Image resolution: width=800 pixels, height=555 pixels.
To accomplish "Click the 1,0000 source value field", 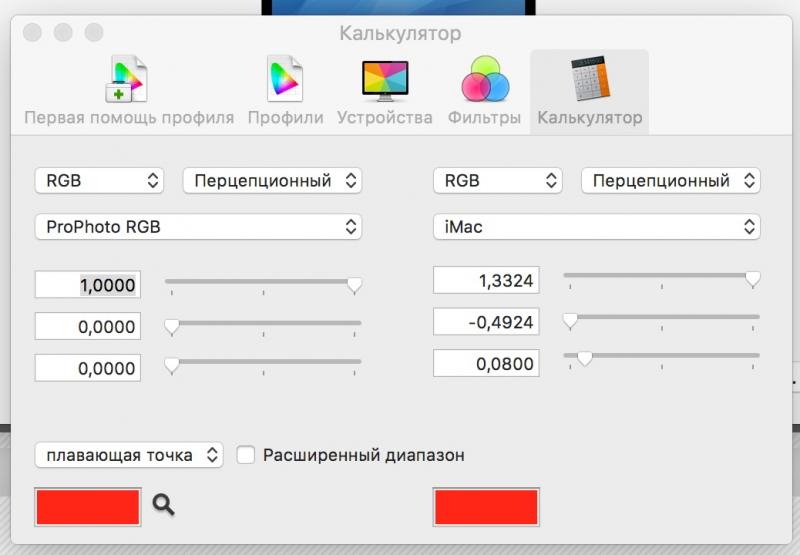I will [x=88, y=285].
